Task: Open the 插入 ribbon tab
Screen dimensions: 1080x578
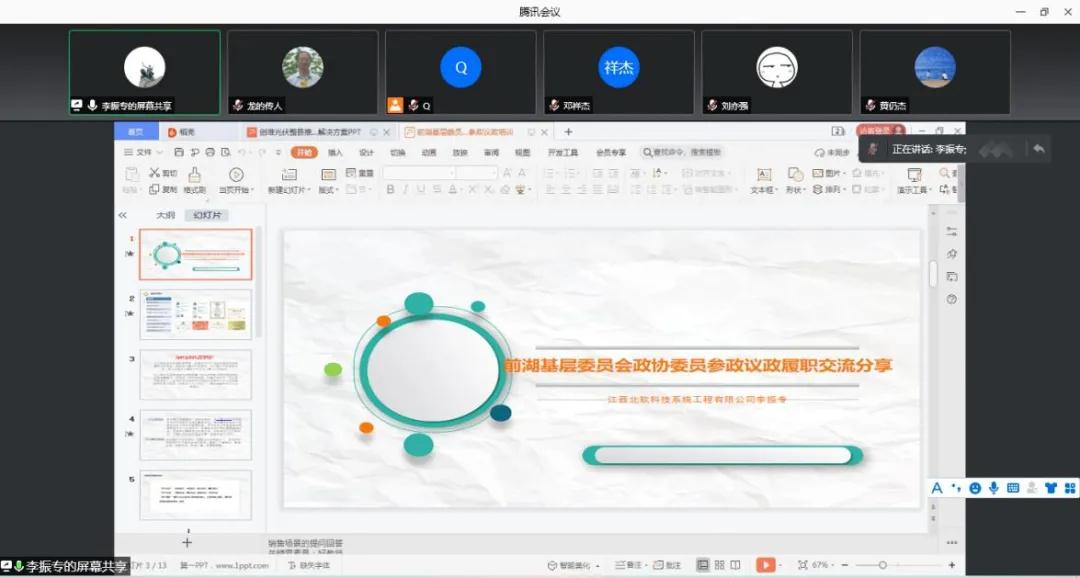Action: [x=335, y=152]
